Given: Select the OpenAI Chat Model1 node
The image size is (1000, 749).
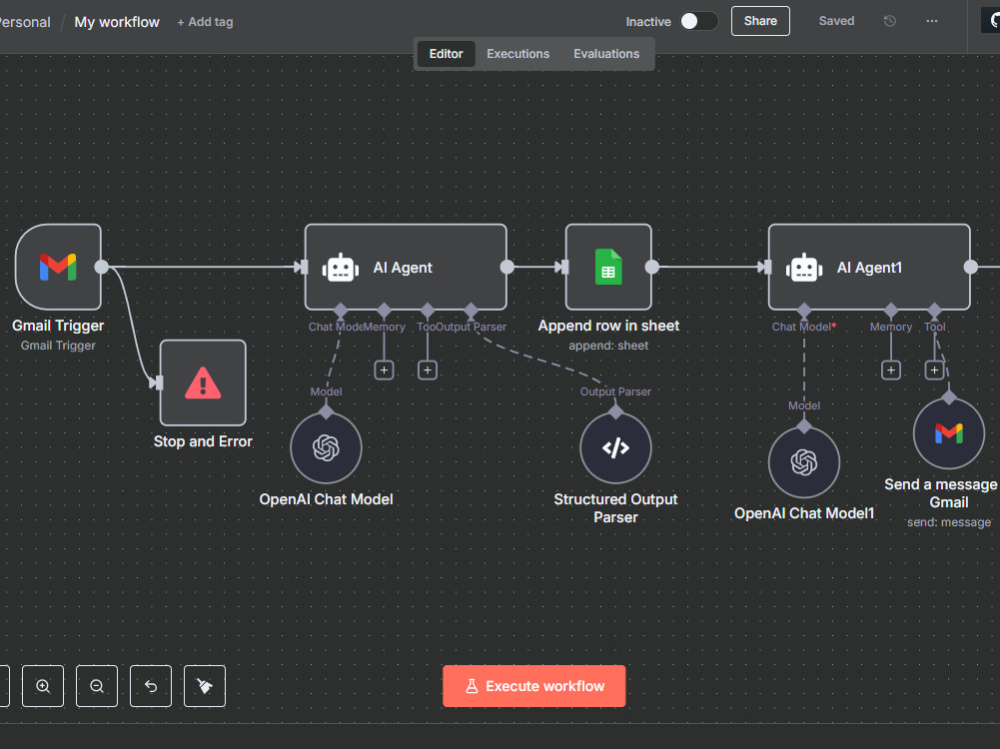Looking at the screenshot, I should point(804,462).
